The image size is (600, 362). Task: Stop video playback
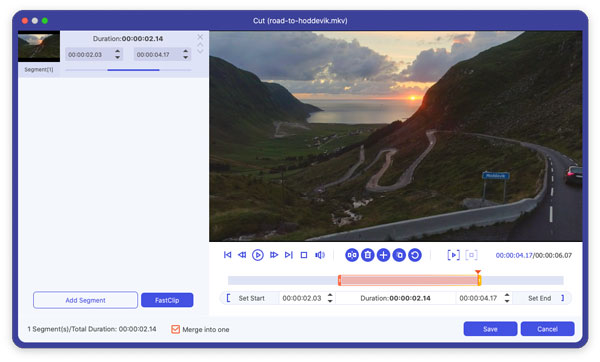coord(304,255)
